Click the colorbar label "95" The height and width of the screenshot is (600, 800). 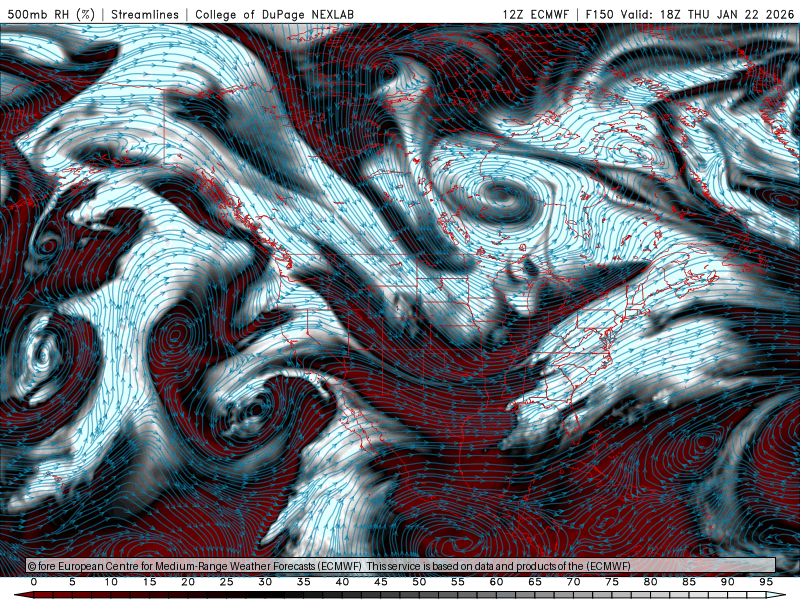pos(766,582)
